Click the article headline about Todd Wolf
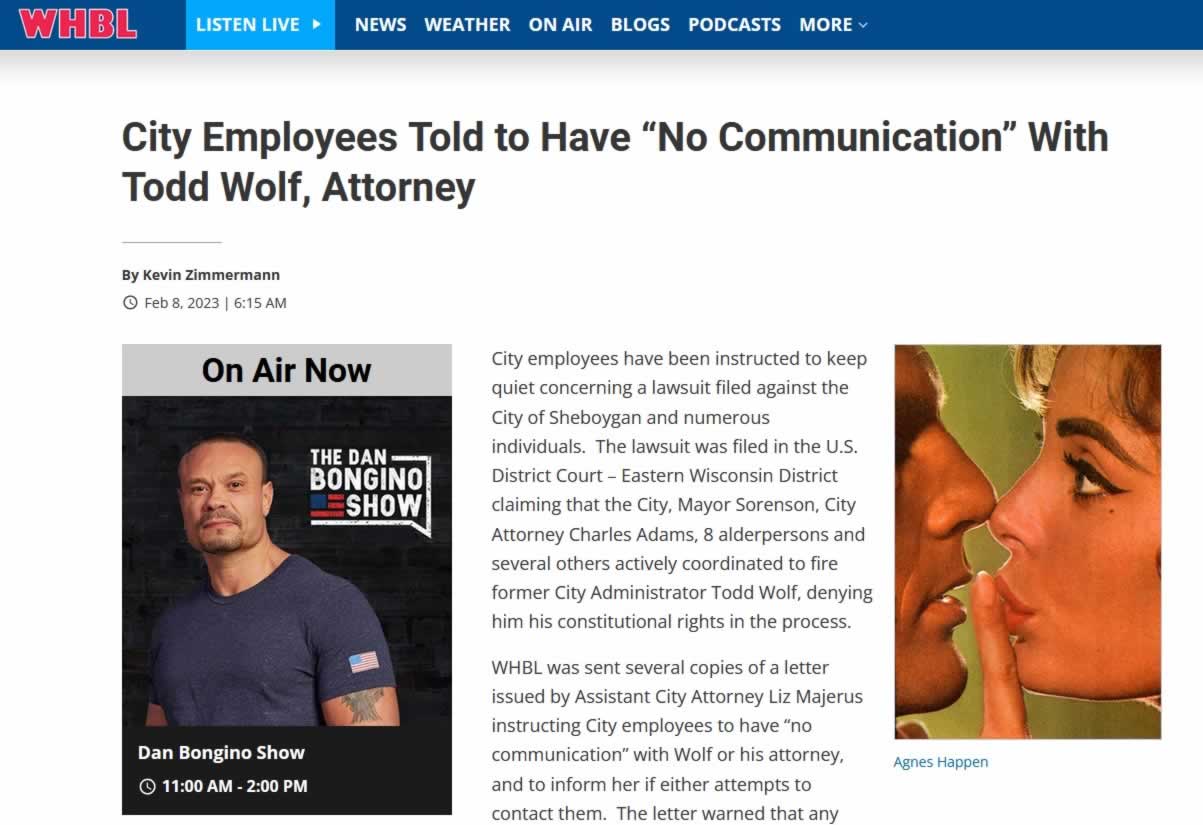 click(615, 162)
